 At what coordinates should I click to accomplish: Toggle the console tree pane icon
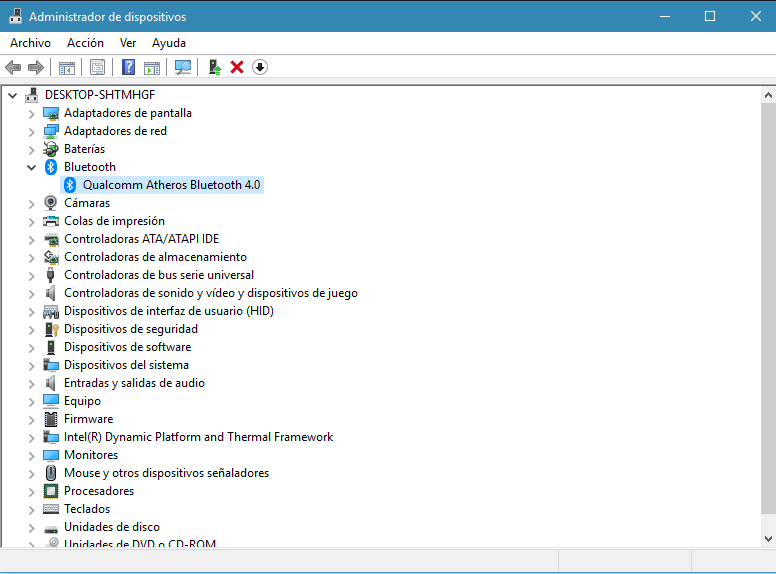click(67, 67)
